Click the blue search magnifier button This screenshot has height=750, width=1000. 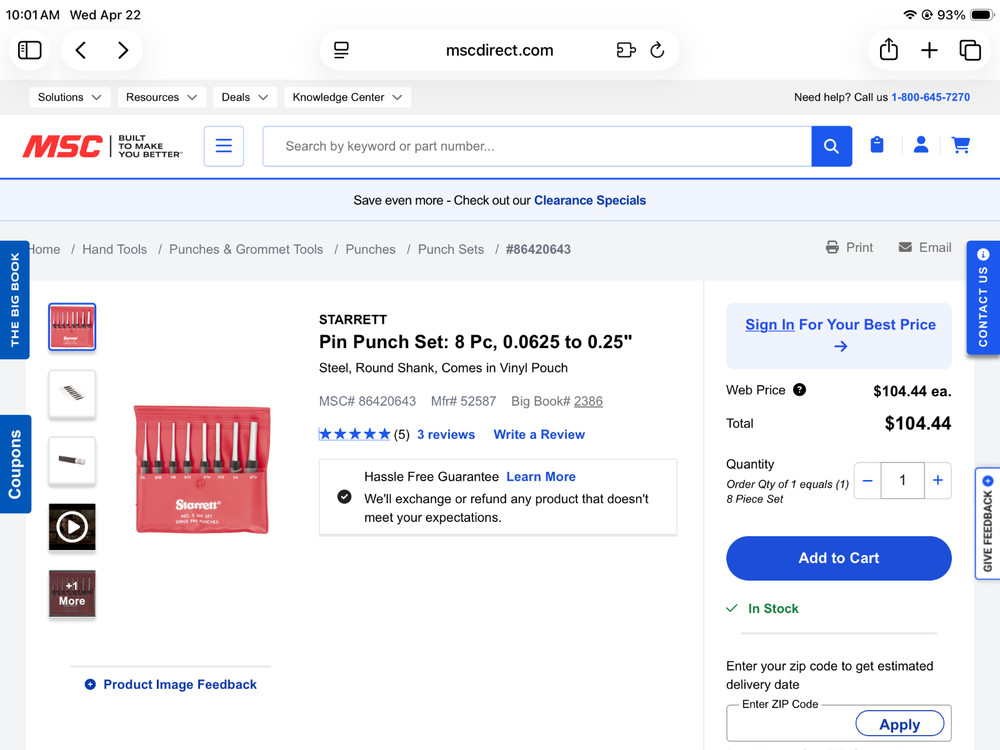(x=831, y=146)
